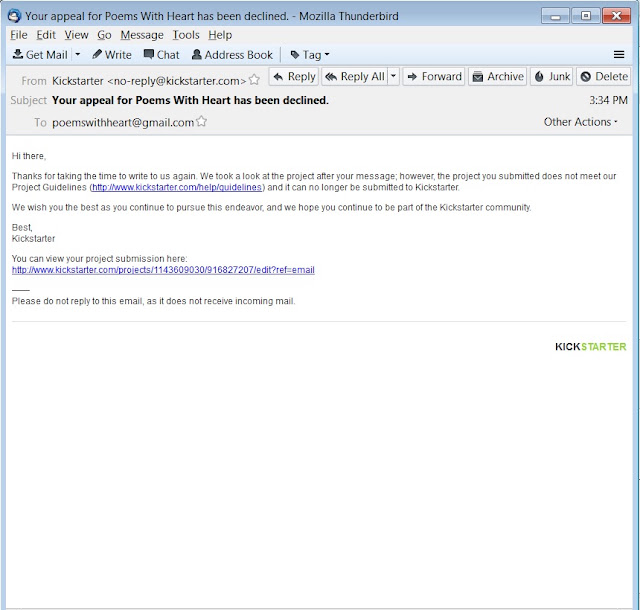This screenshot has width=640, height=610.
Task: Delete this email
Action: (x=603, y=76)
